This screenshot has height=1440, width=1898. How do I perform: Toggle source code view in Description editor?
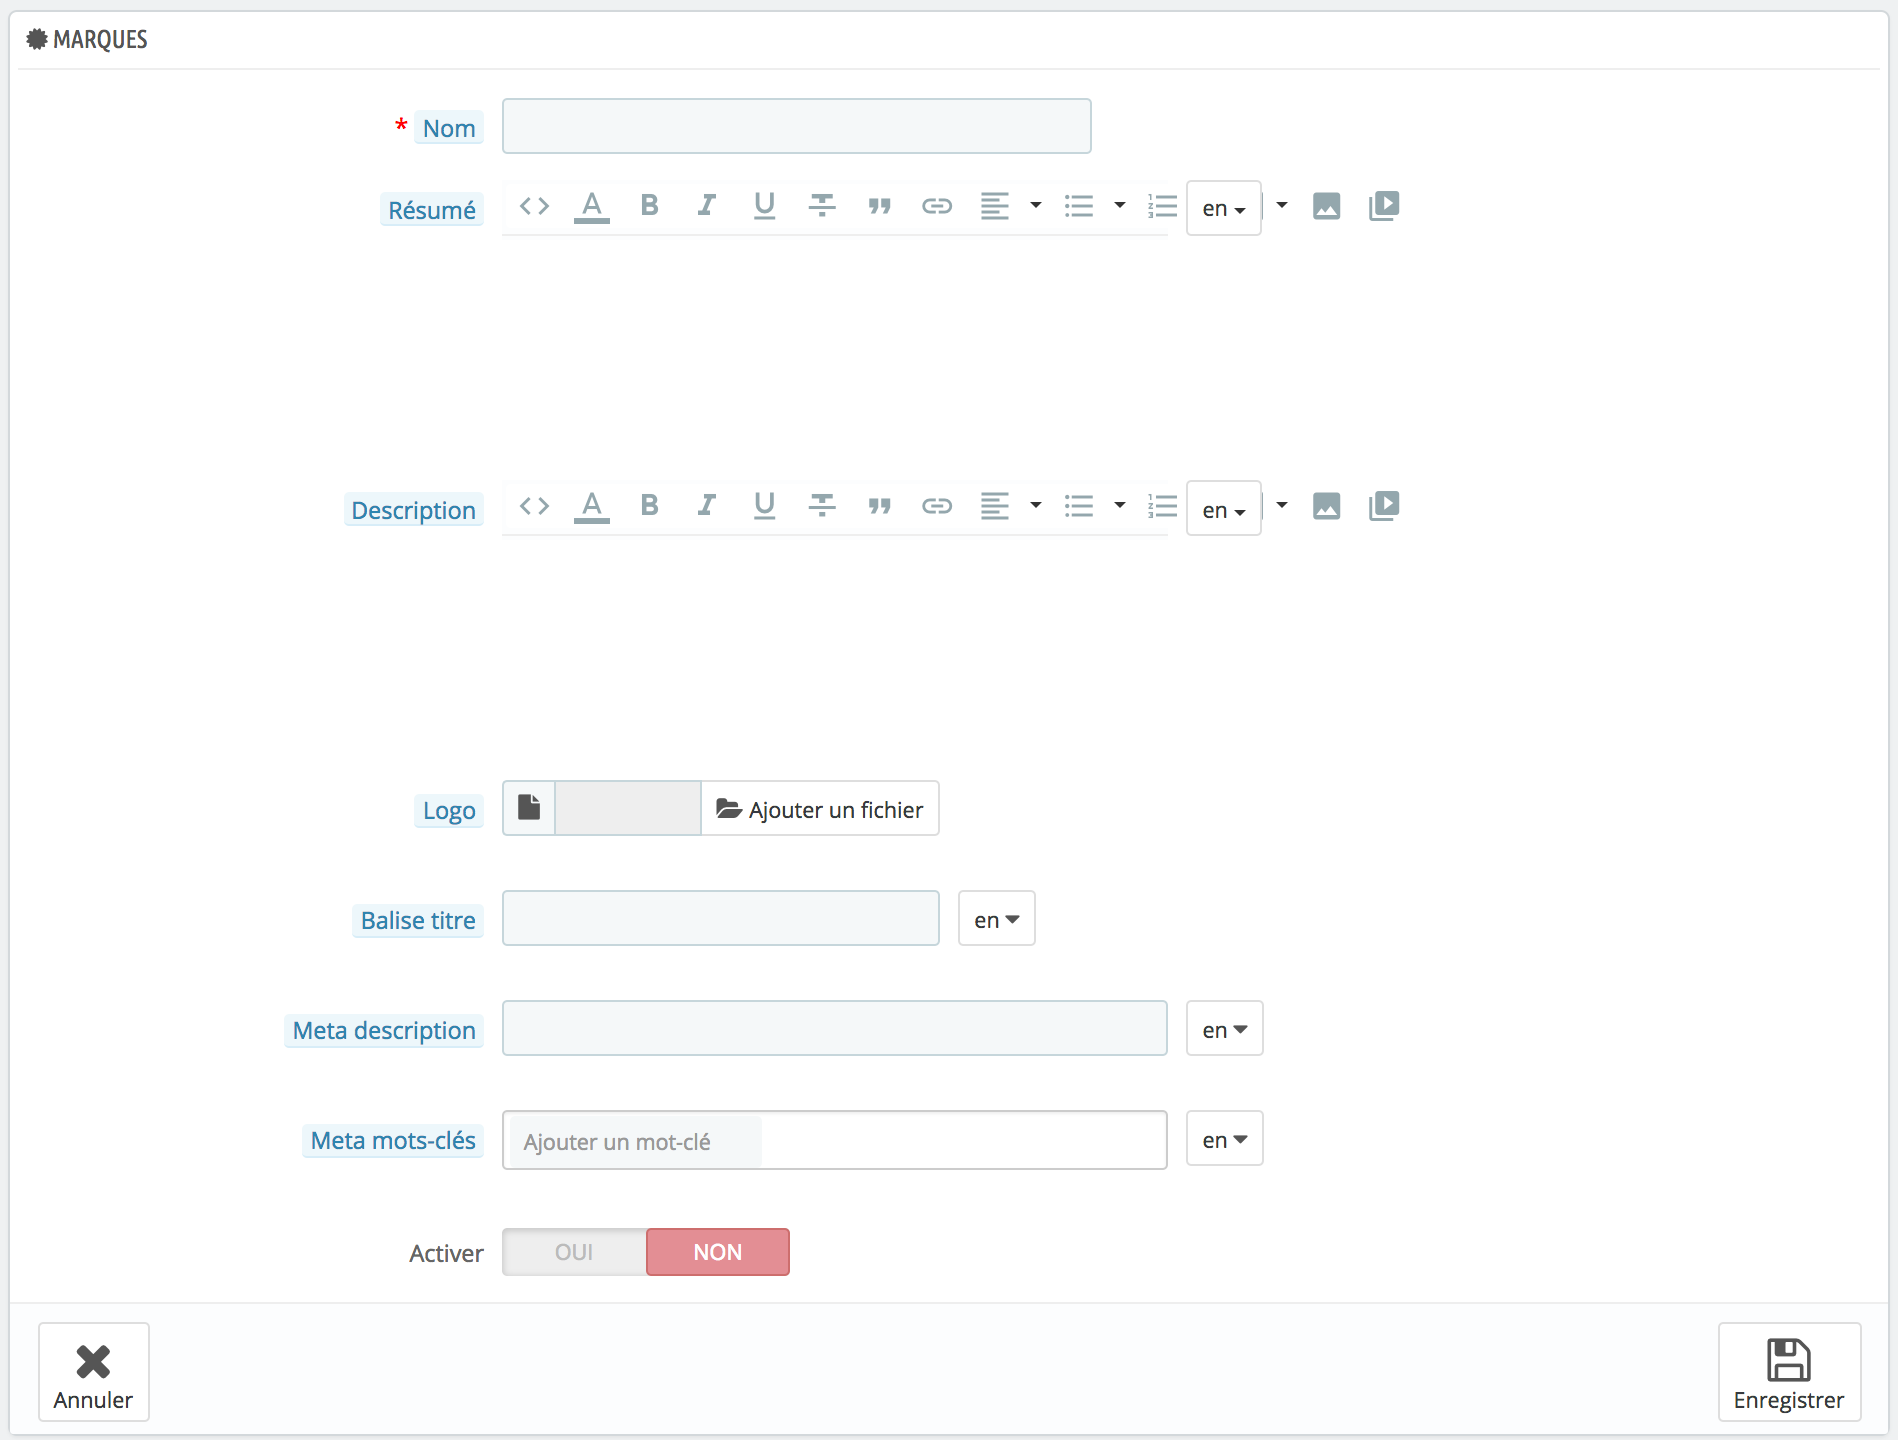coord(534,506)
